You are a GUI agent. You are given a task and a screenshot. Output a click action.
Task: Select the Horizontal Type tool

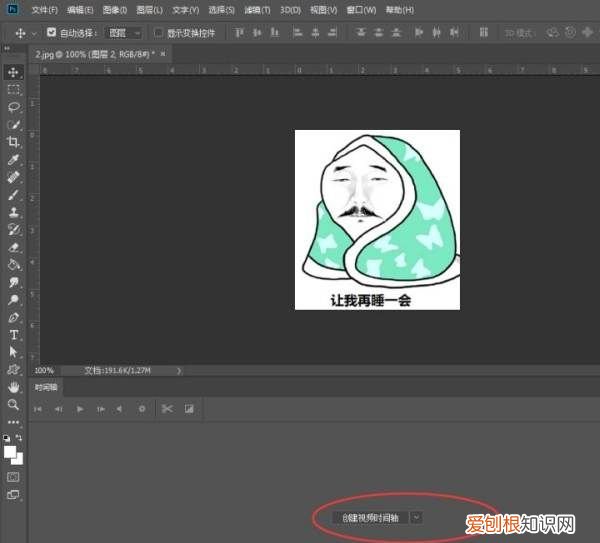click(x=13, y=335)
